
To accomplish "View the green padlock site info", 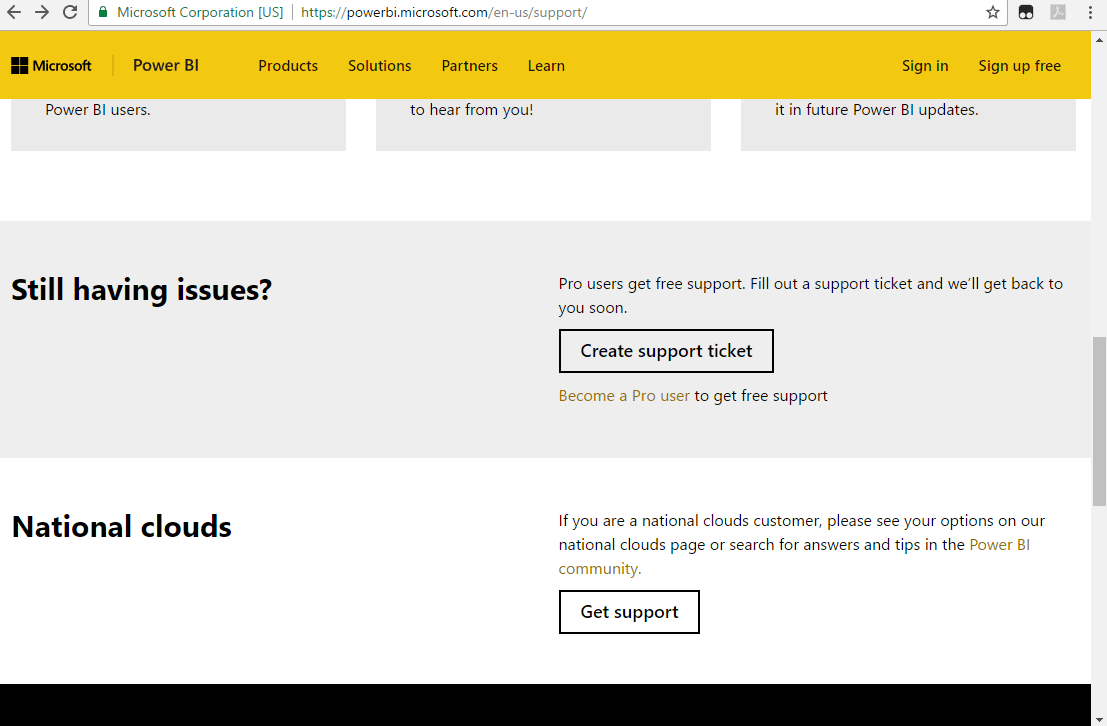I will point(103,12).
